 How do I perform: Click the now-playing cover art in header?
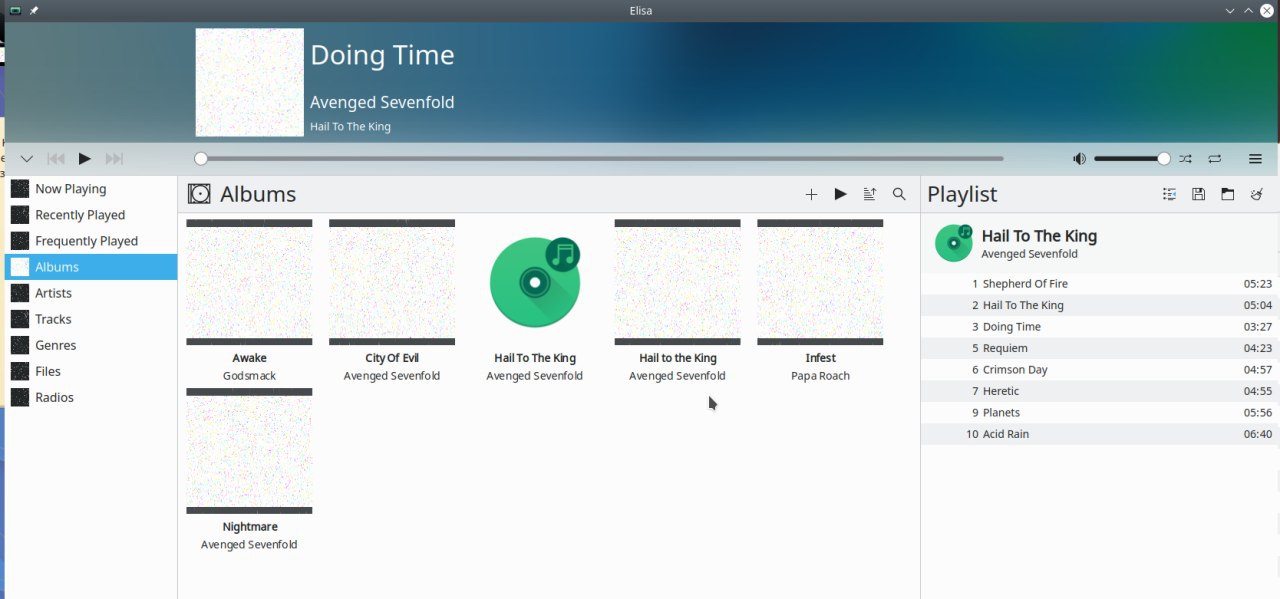pos(249,82)
